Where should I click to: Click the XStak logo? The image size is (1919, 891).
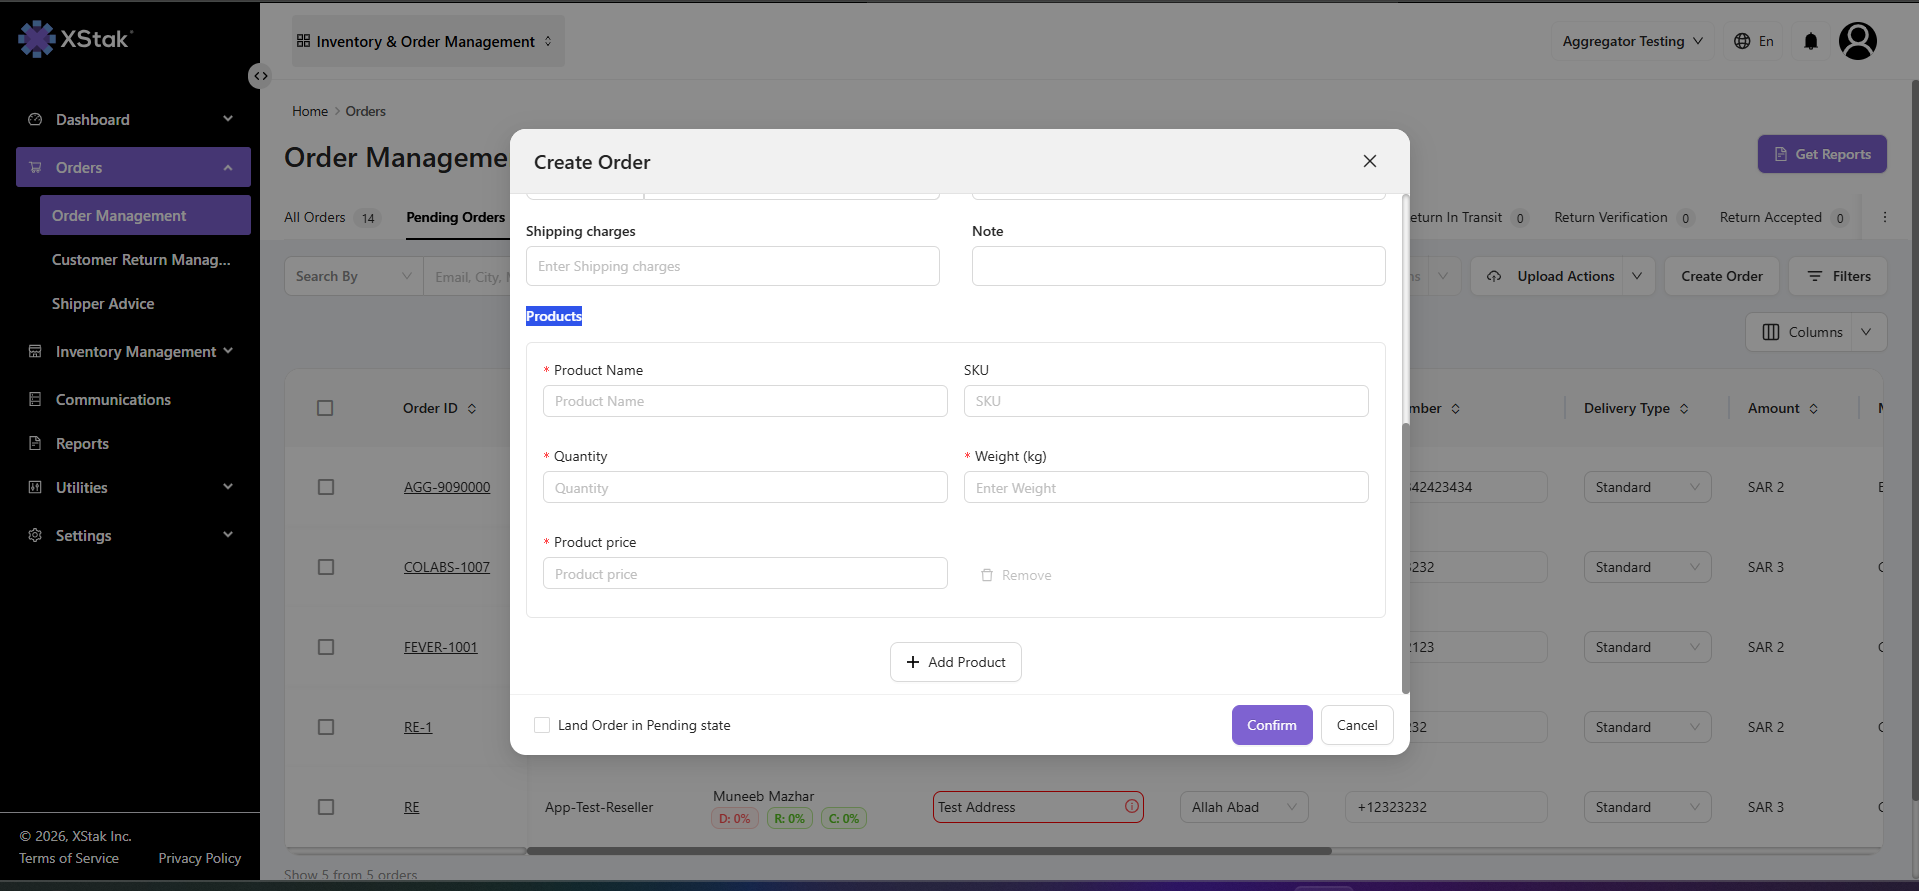click(75, 39)
